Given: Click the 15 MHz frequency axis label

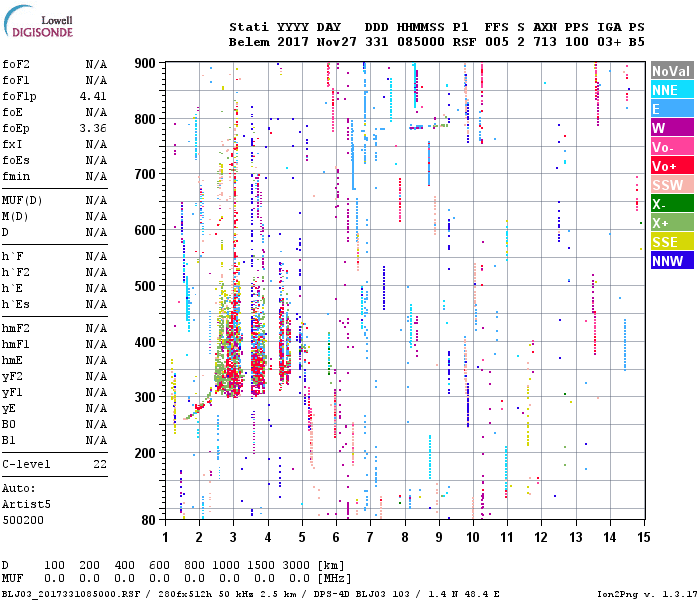Looking at the screenshot, I should [x=643, y=537].
